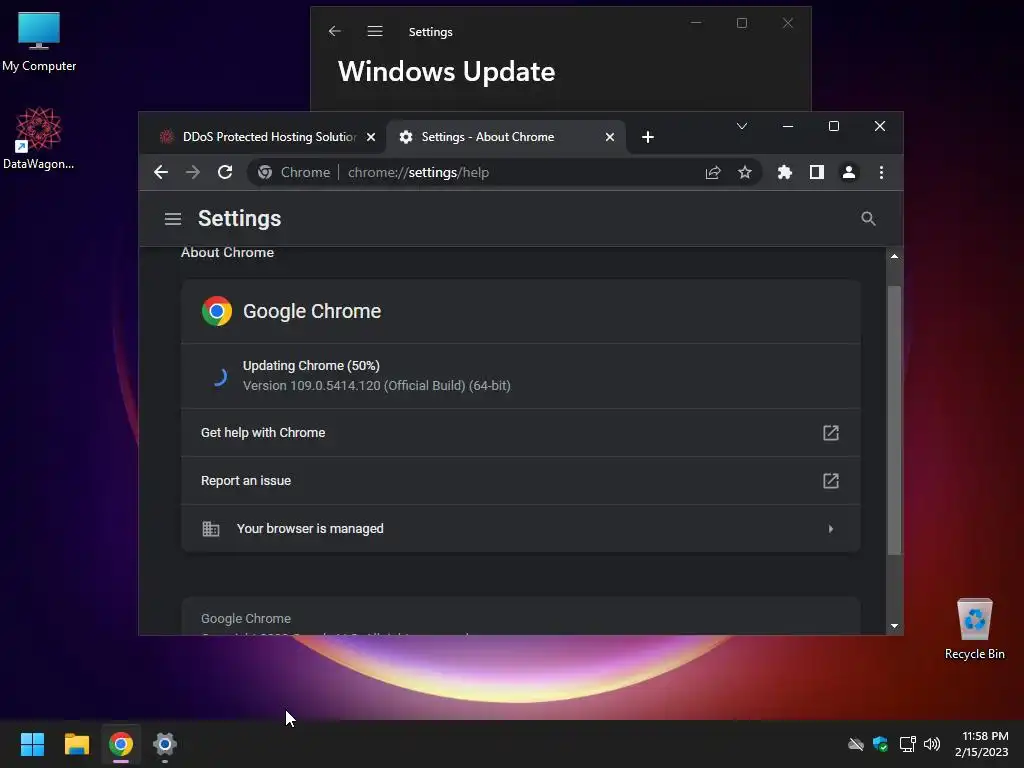Image resolution: width=1024 pixels, height=768 pixels.
Task: Expand Chrome tab search dropdown arrow
Action: pos(741,126)
